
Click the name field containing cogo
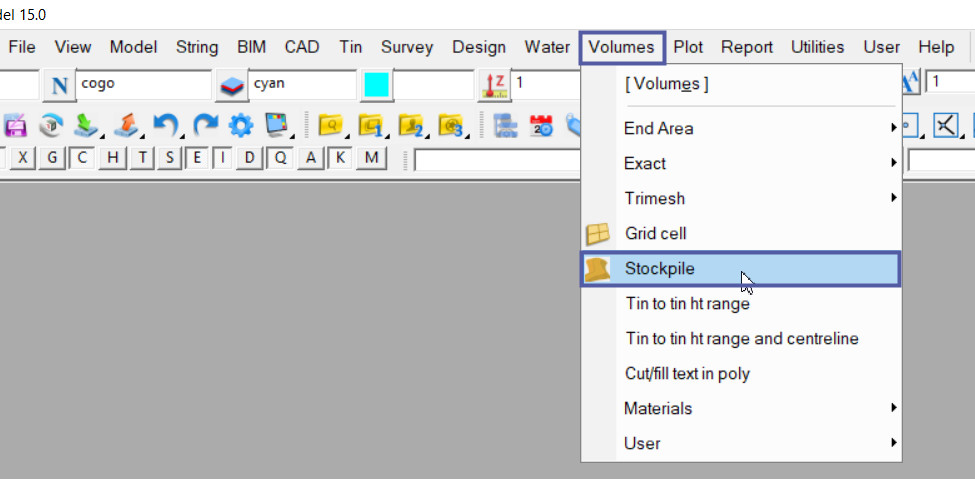(x=144, y=85)
